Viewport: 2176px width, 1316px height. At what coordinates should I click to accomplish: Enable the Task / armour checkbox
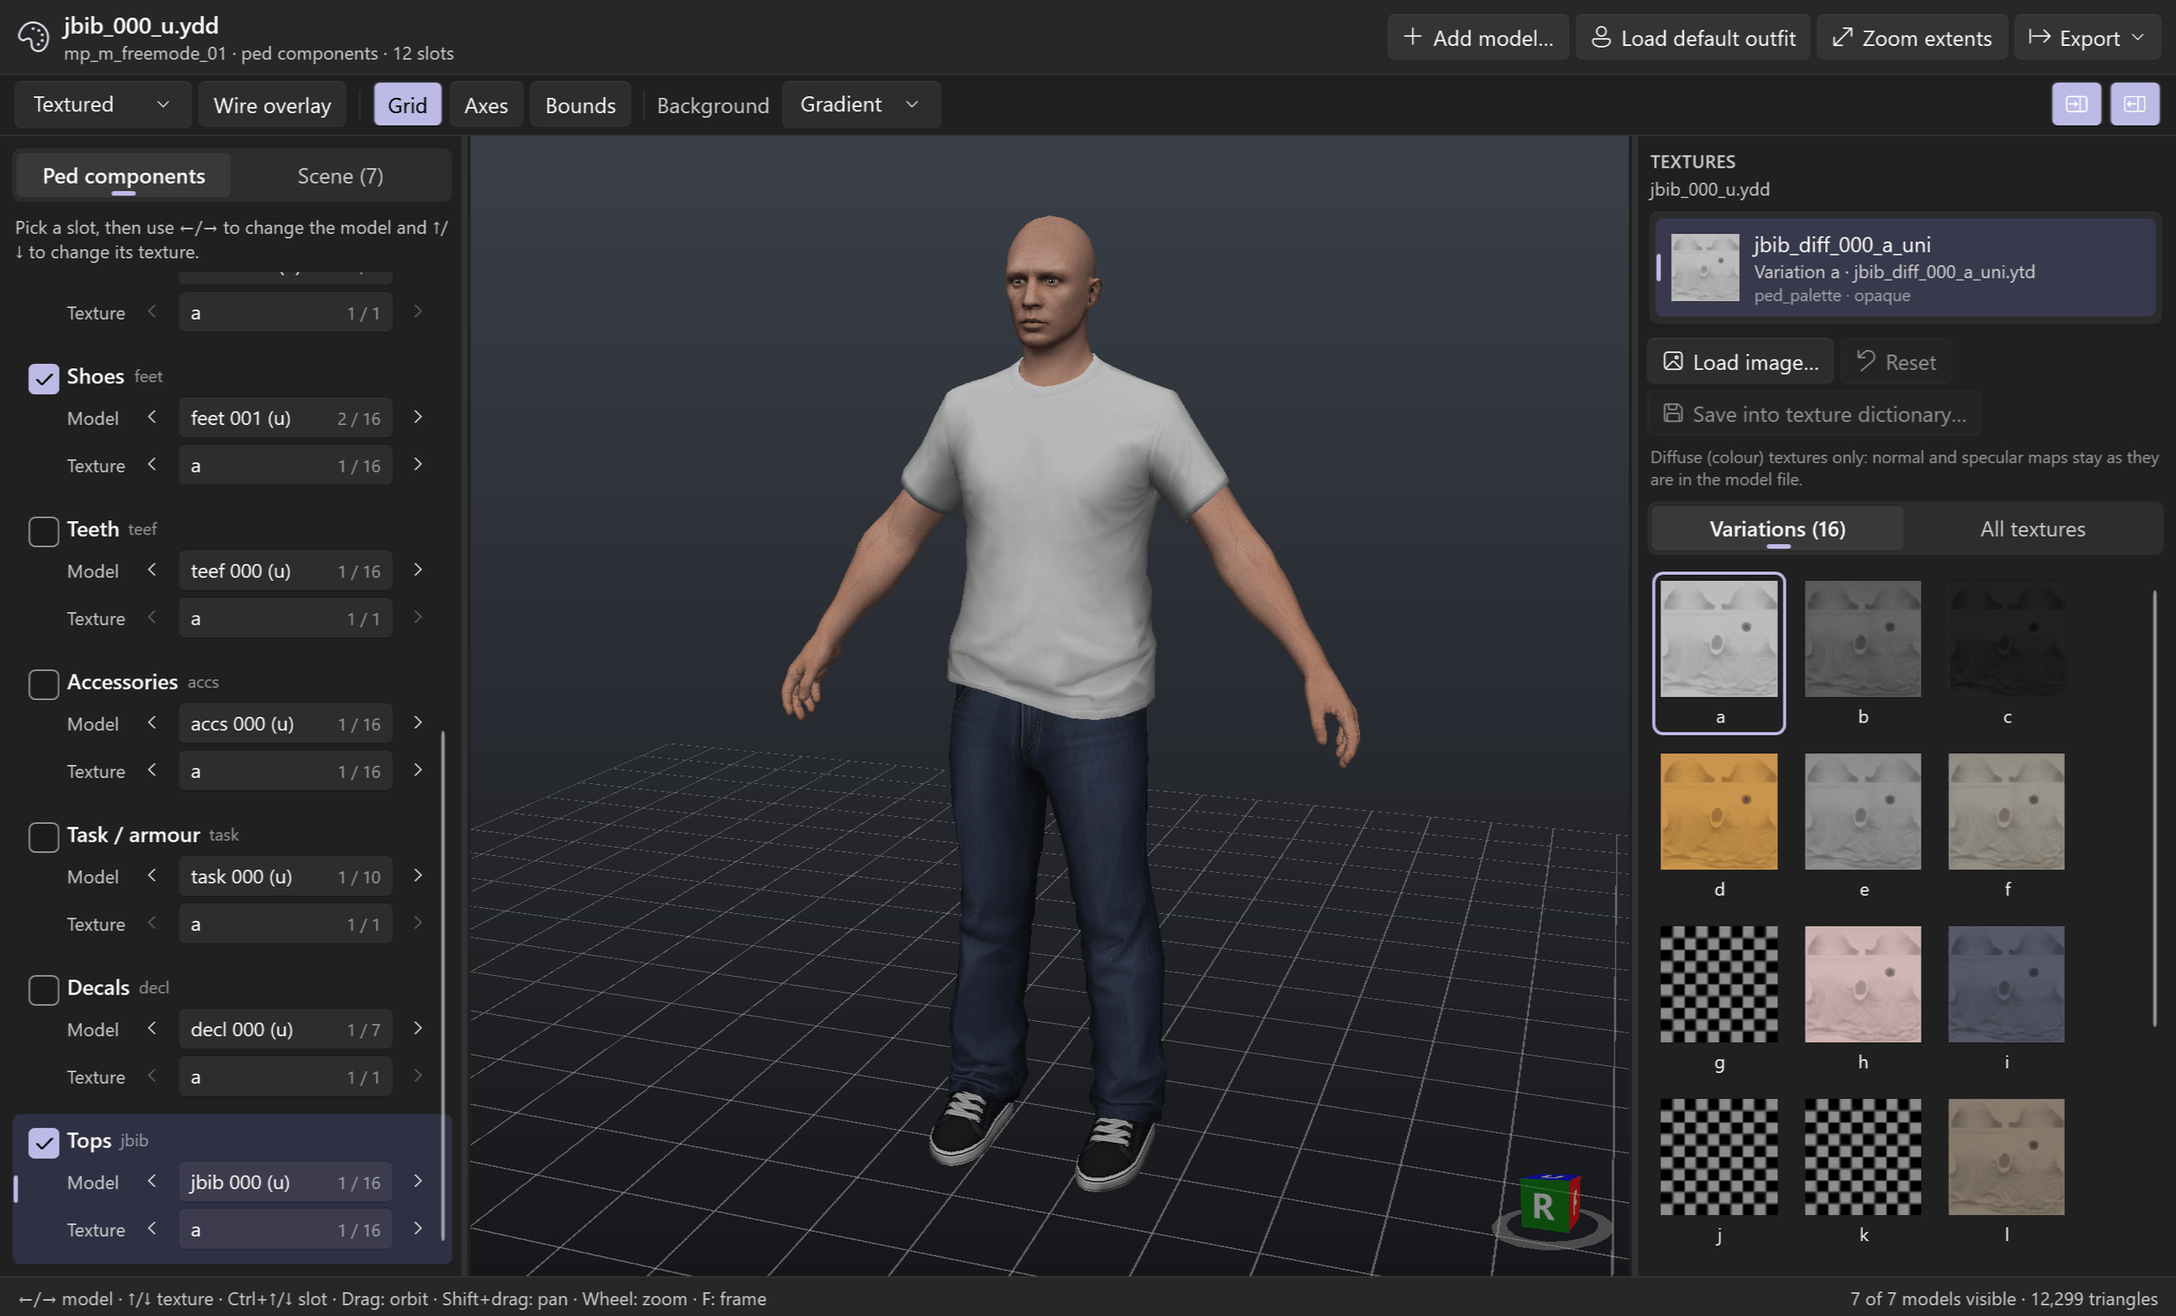point(43,837)
